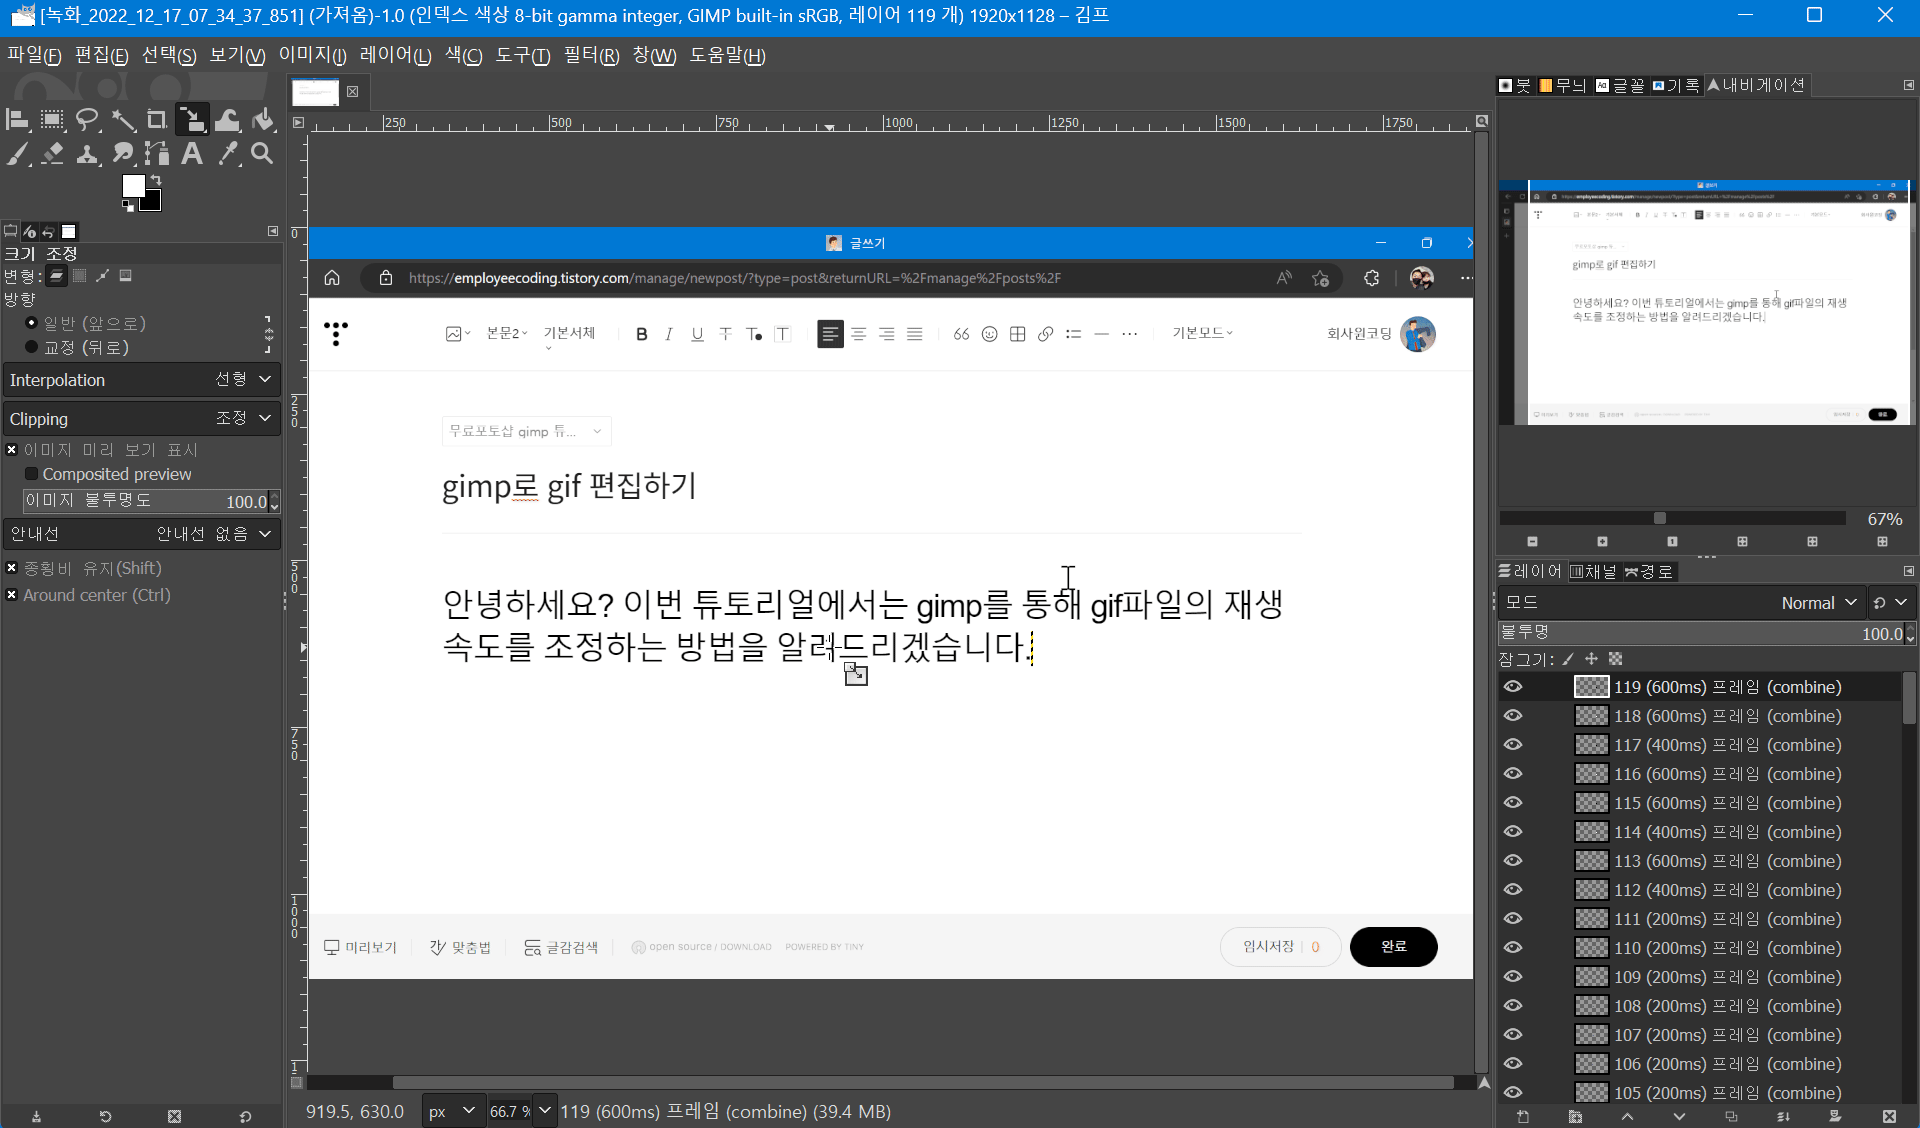This screenshot has height=1128, width=1920.
Task: Hide the 117 (400ms) frame layer
Action: point(1513,745)
